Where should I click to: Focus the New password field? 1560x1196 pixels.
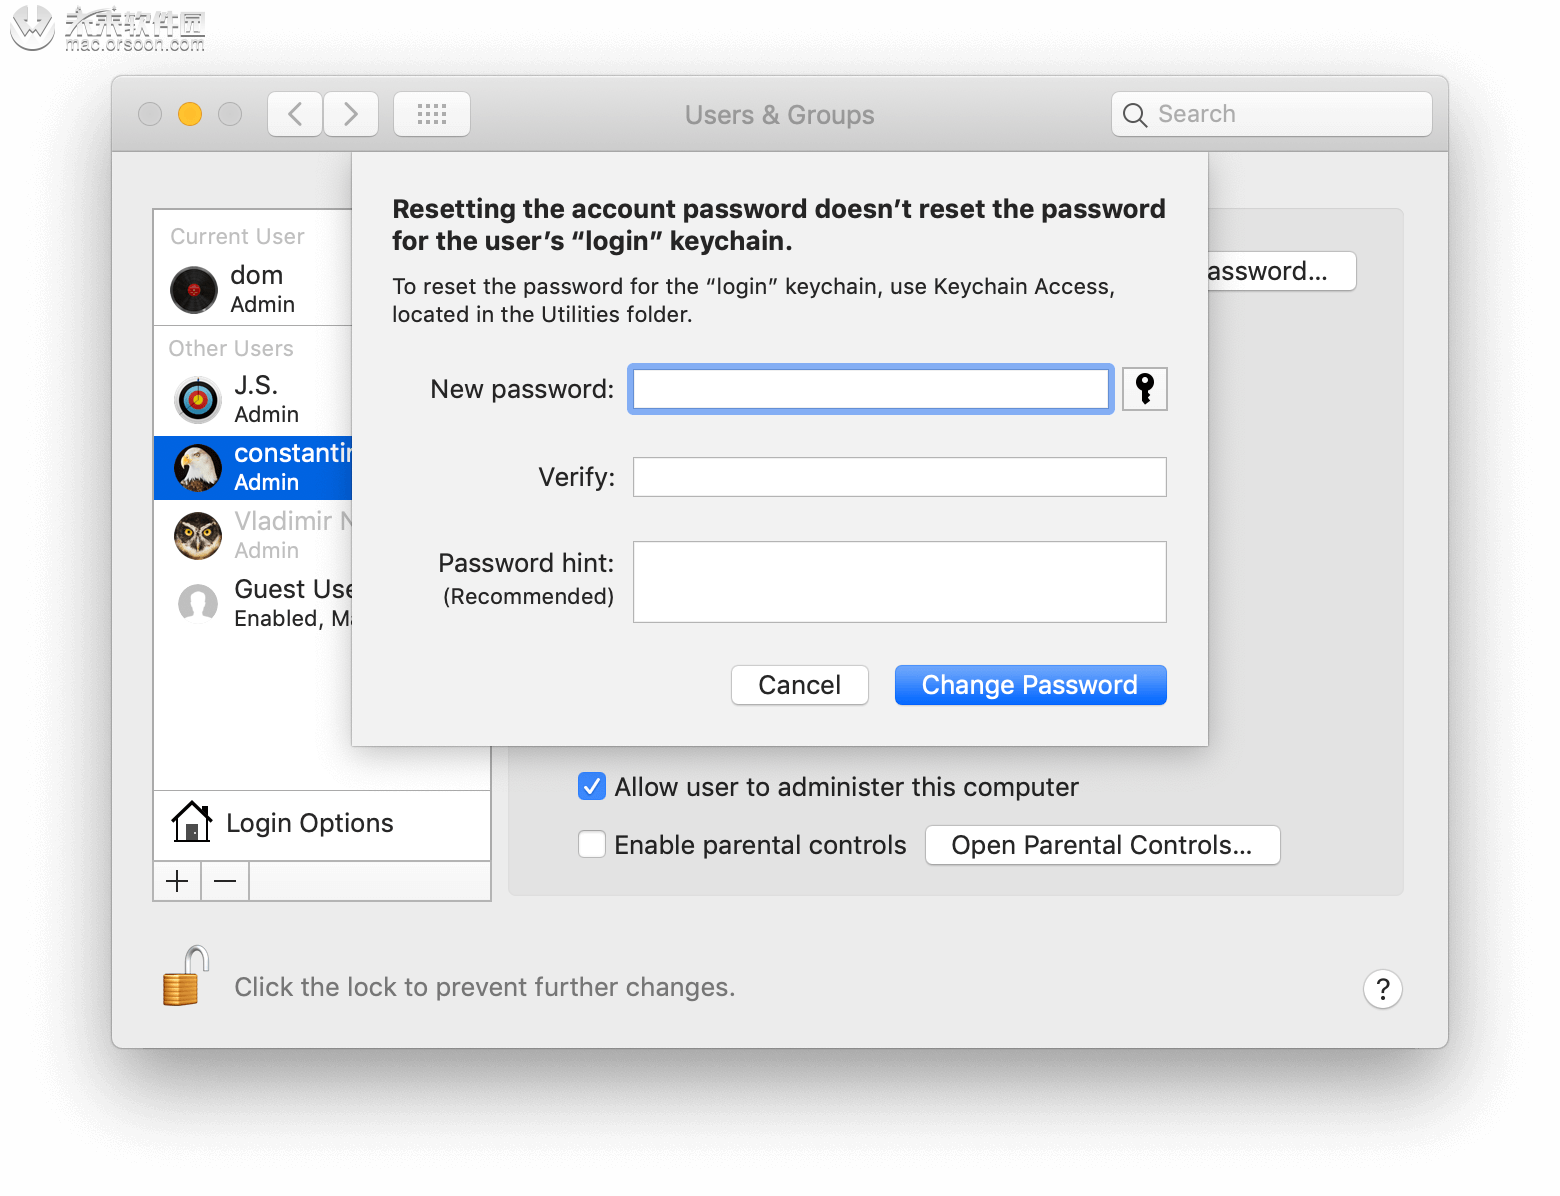pyautogui.click(x=871, y=389)
